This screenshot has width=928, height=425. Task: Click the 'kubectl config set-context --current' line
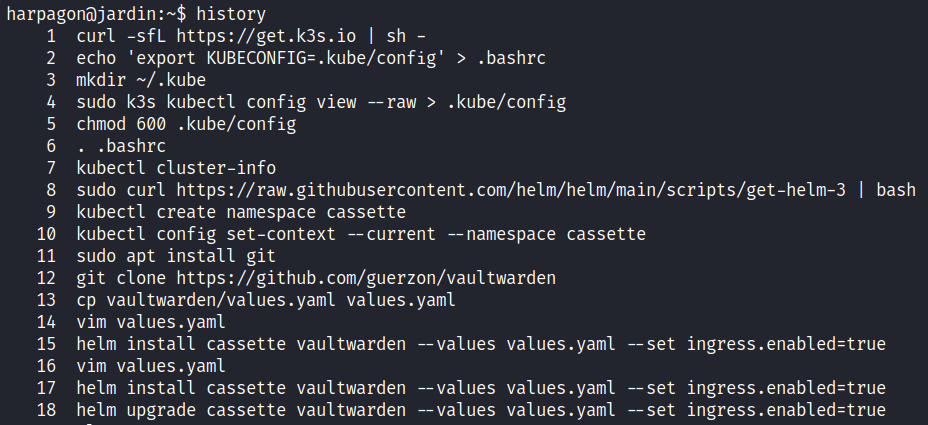[x=360, y=234]
